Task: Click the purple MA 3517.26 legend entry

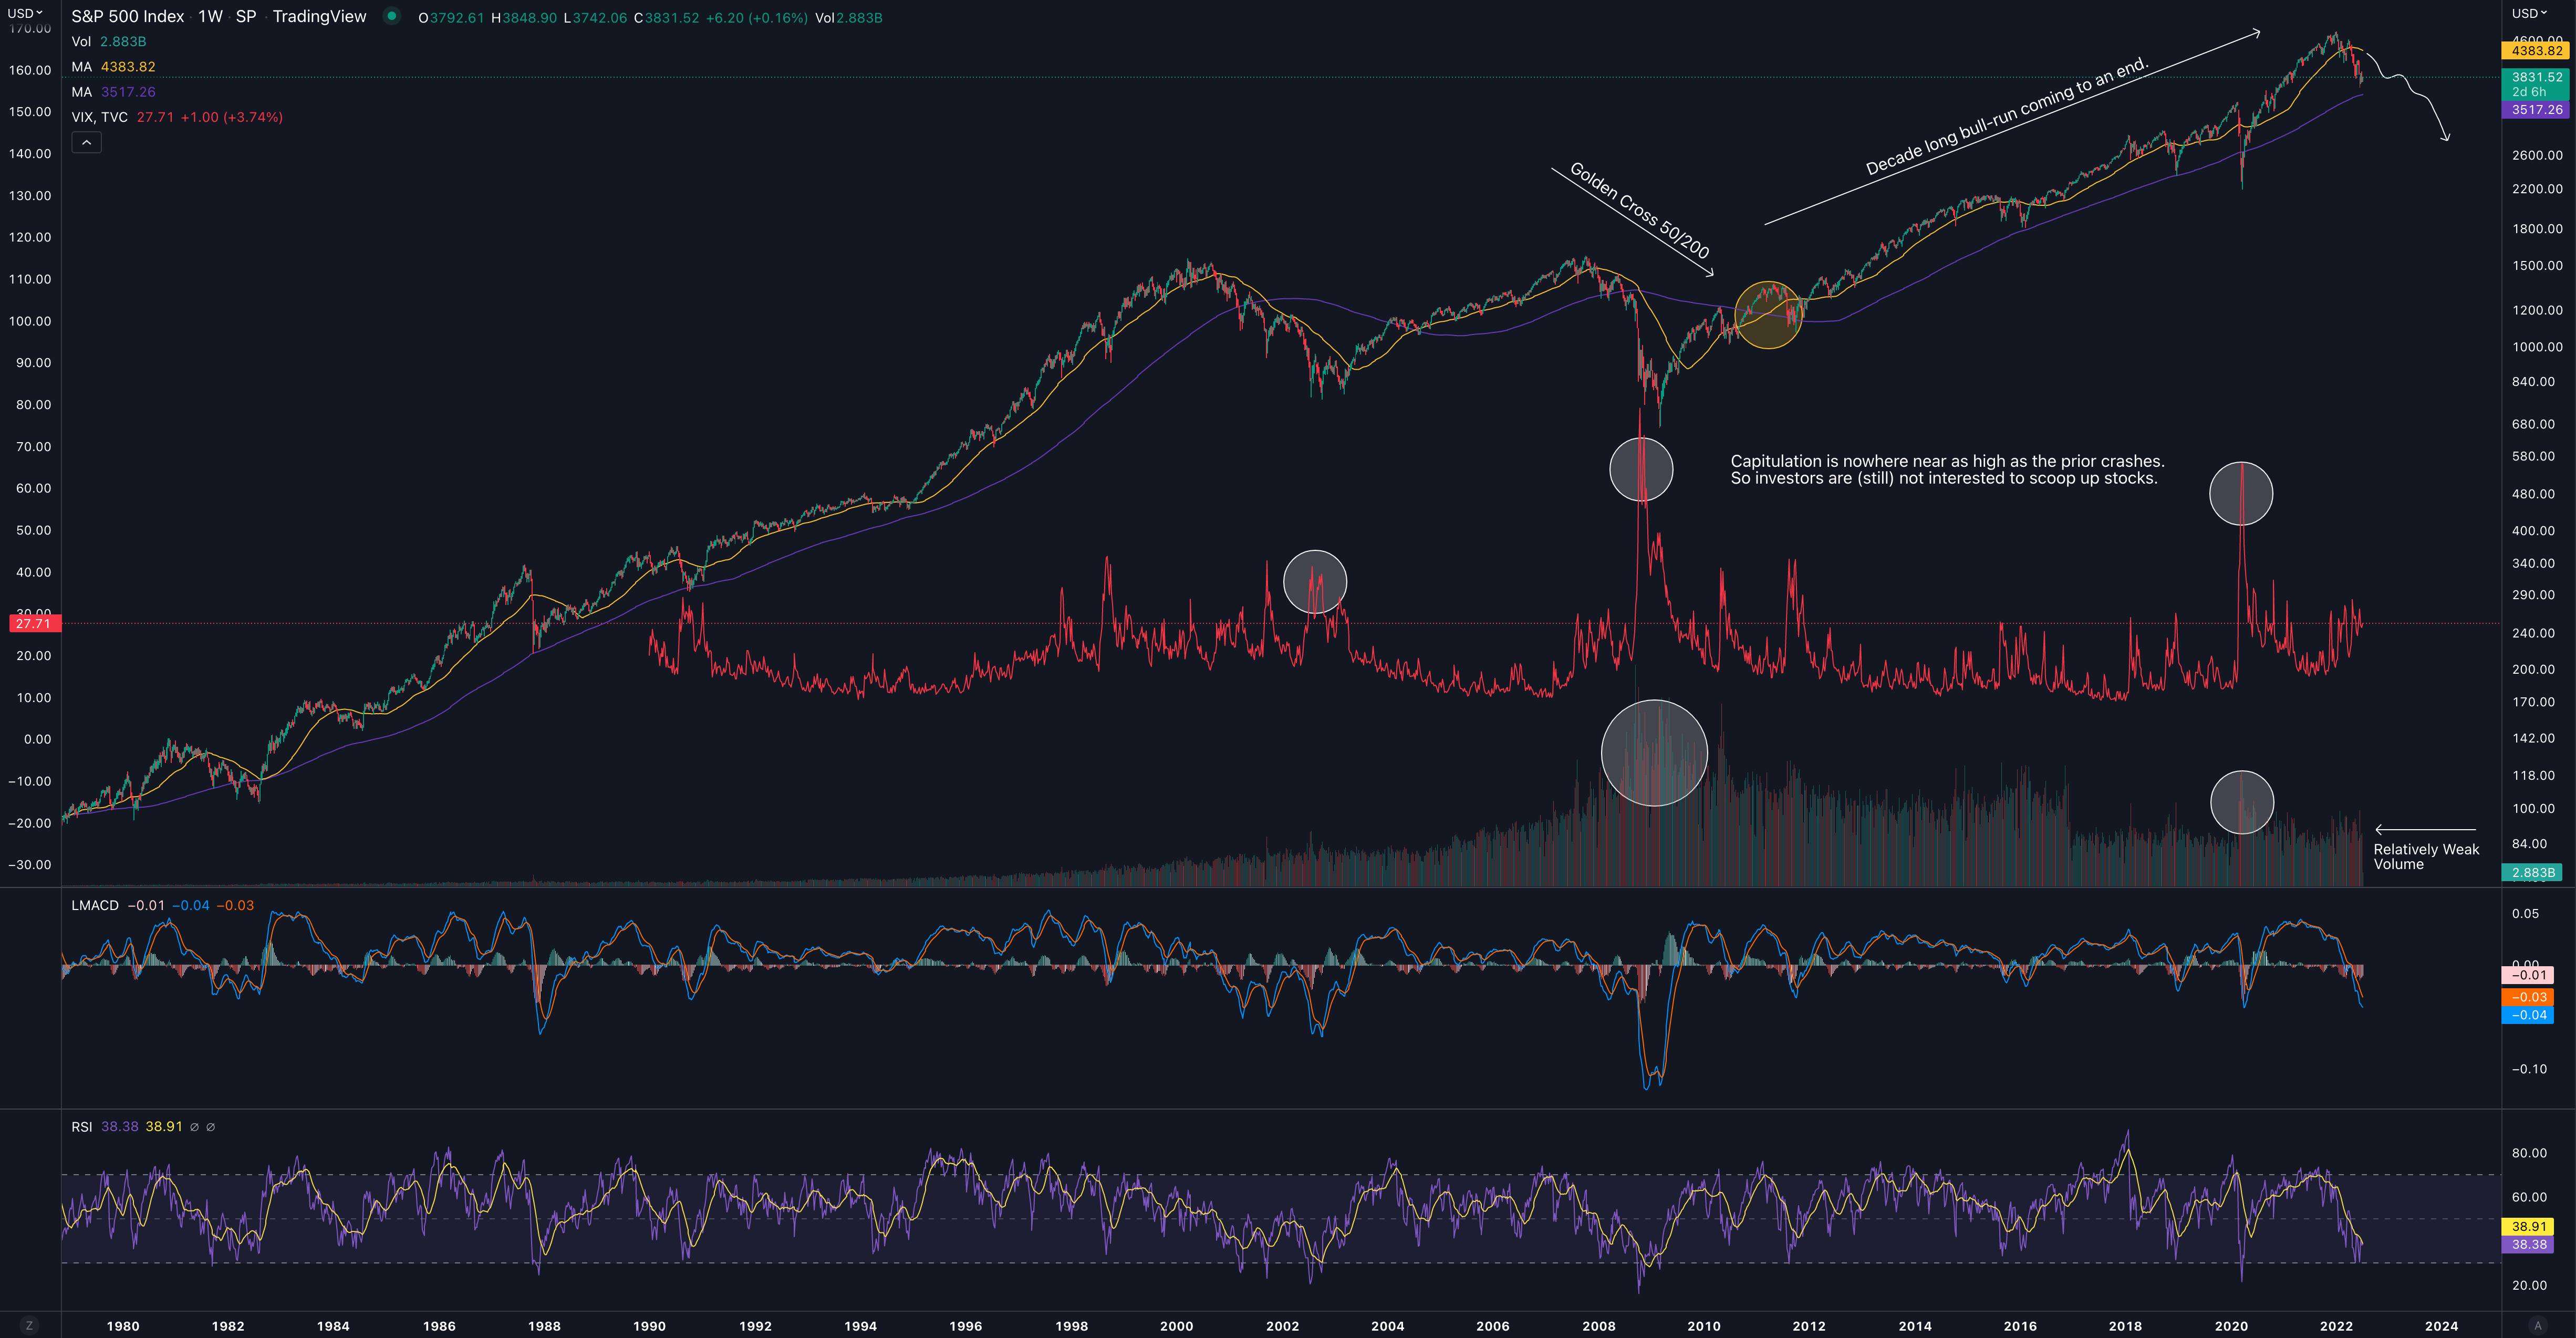Action: click(x=114, y=92)
